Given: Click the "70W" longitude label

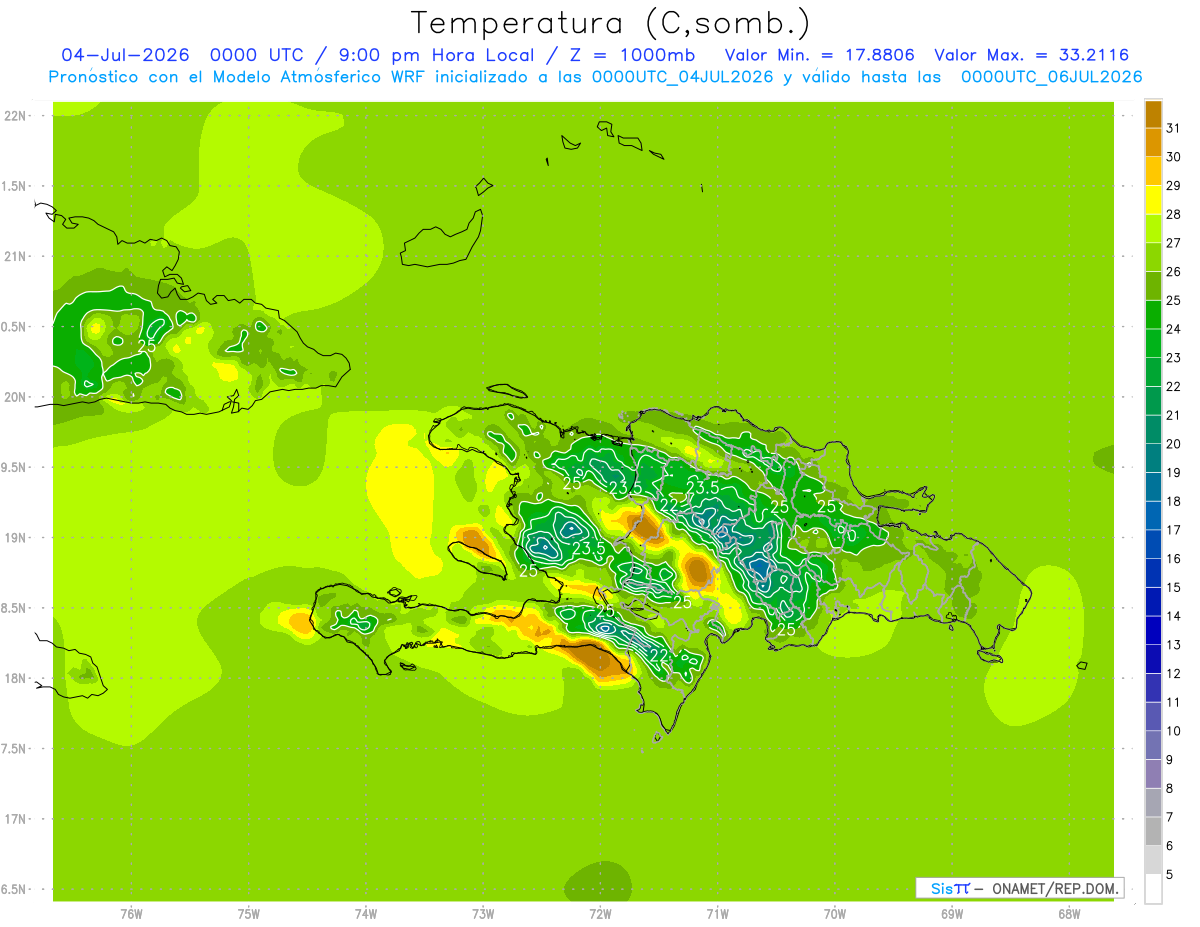Looking at the screenshot, I should 835,914.
